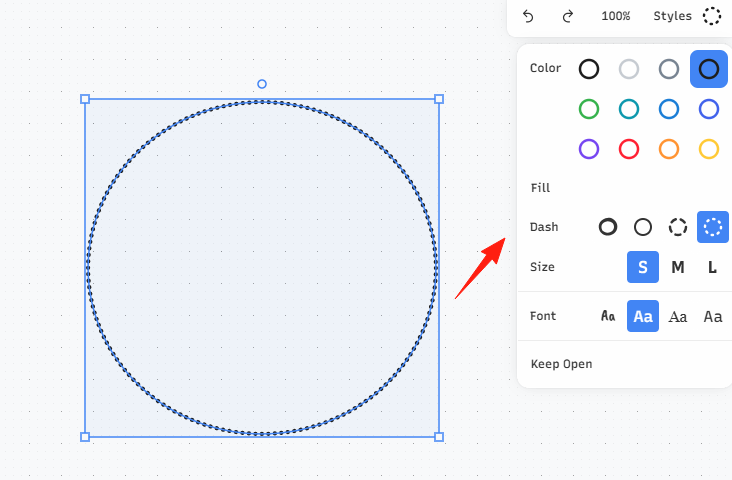Click inside the dotted ellipse shape
This screenshot has width=732, height=480.
[x=262, y=268]
